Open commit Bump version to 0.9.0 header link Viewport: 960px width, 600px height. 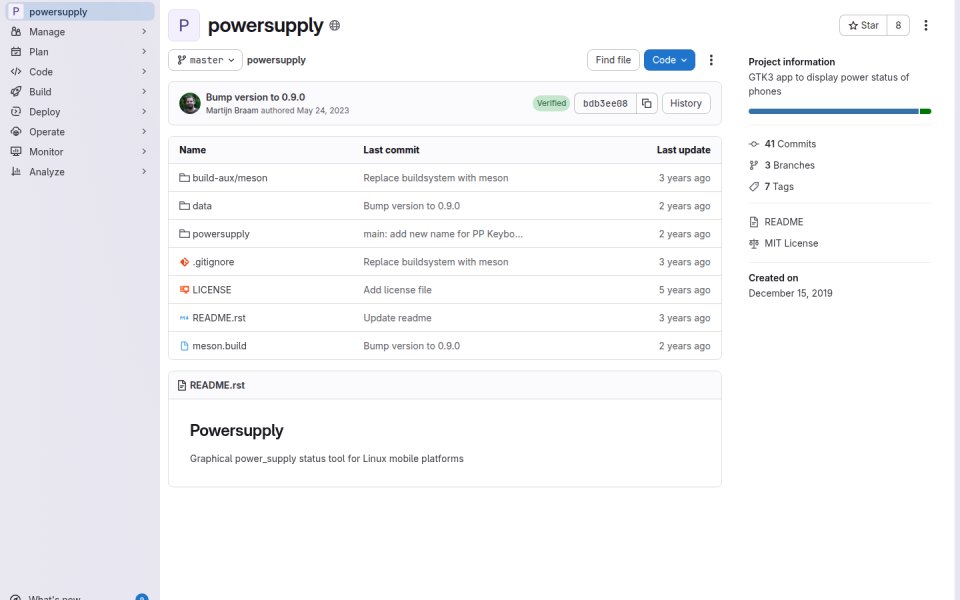tap(255, 97)
